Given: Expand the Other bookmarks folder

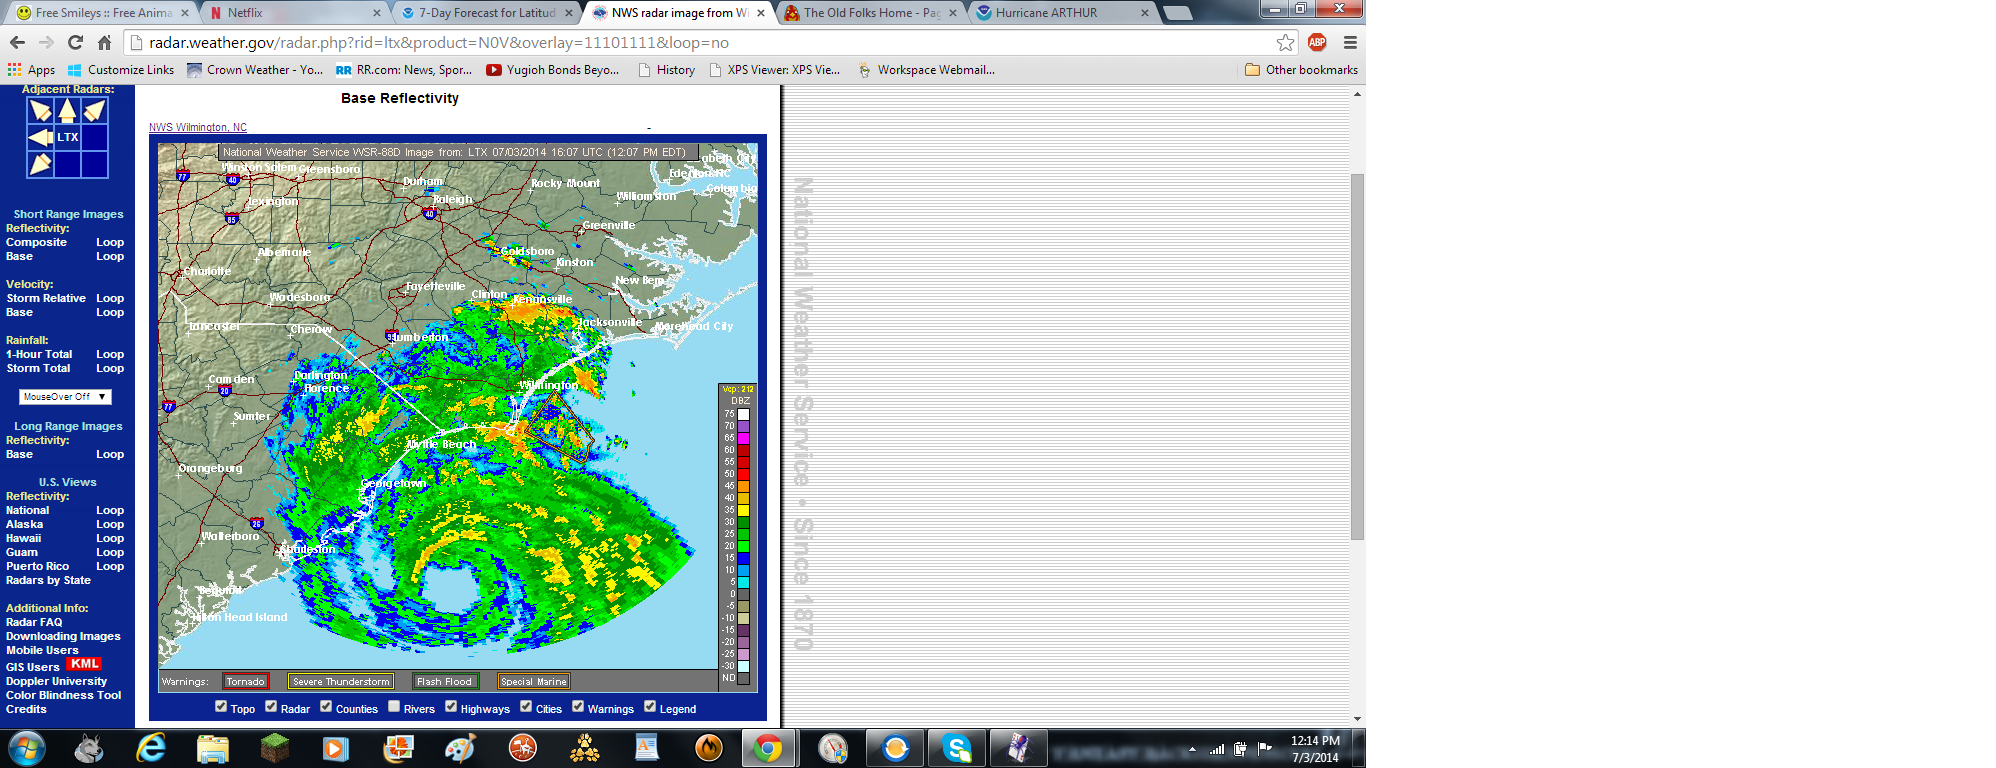Looking at the screenshot, I should (1301, 70).
